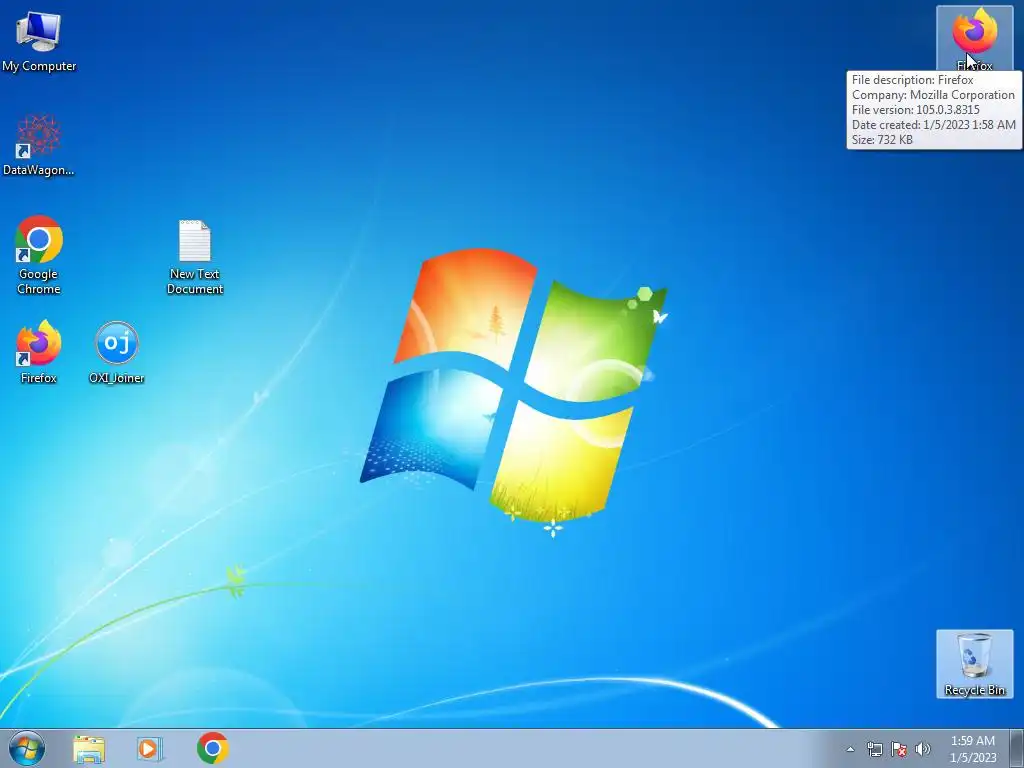Viewport: 1024px width, 768px height.
Task: Open the Windows Start menu orb
Action: coord(27,748)
